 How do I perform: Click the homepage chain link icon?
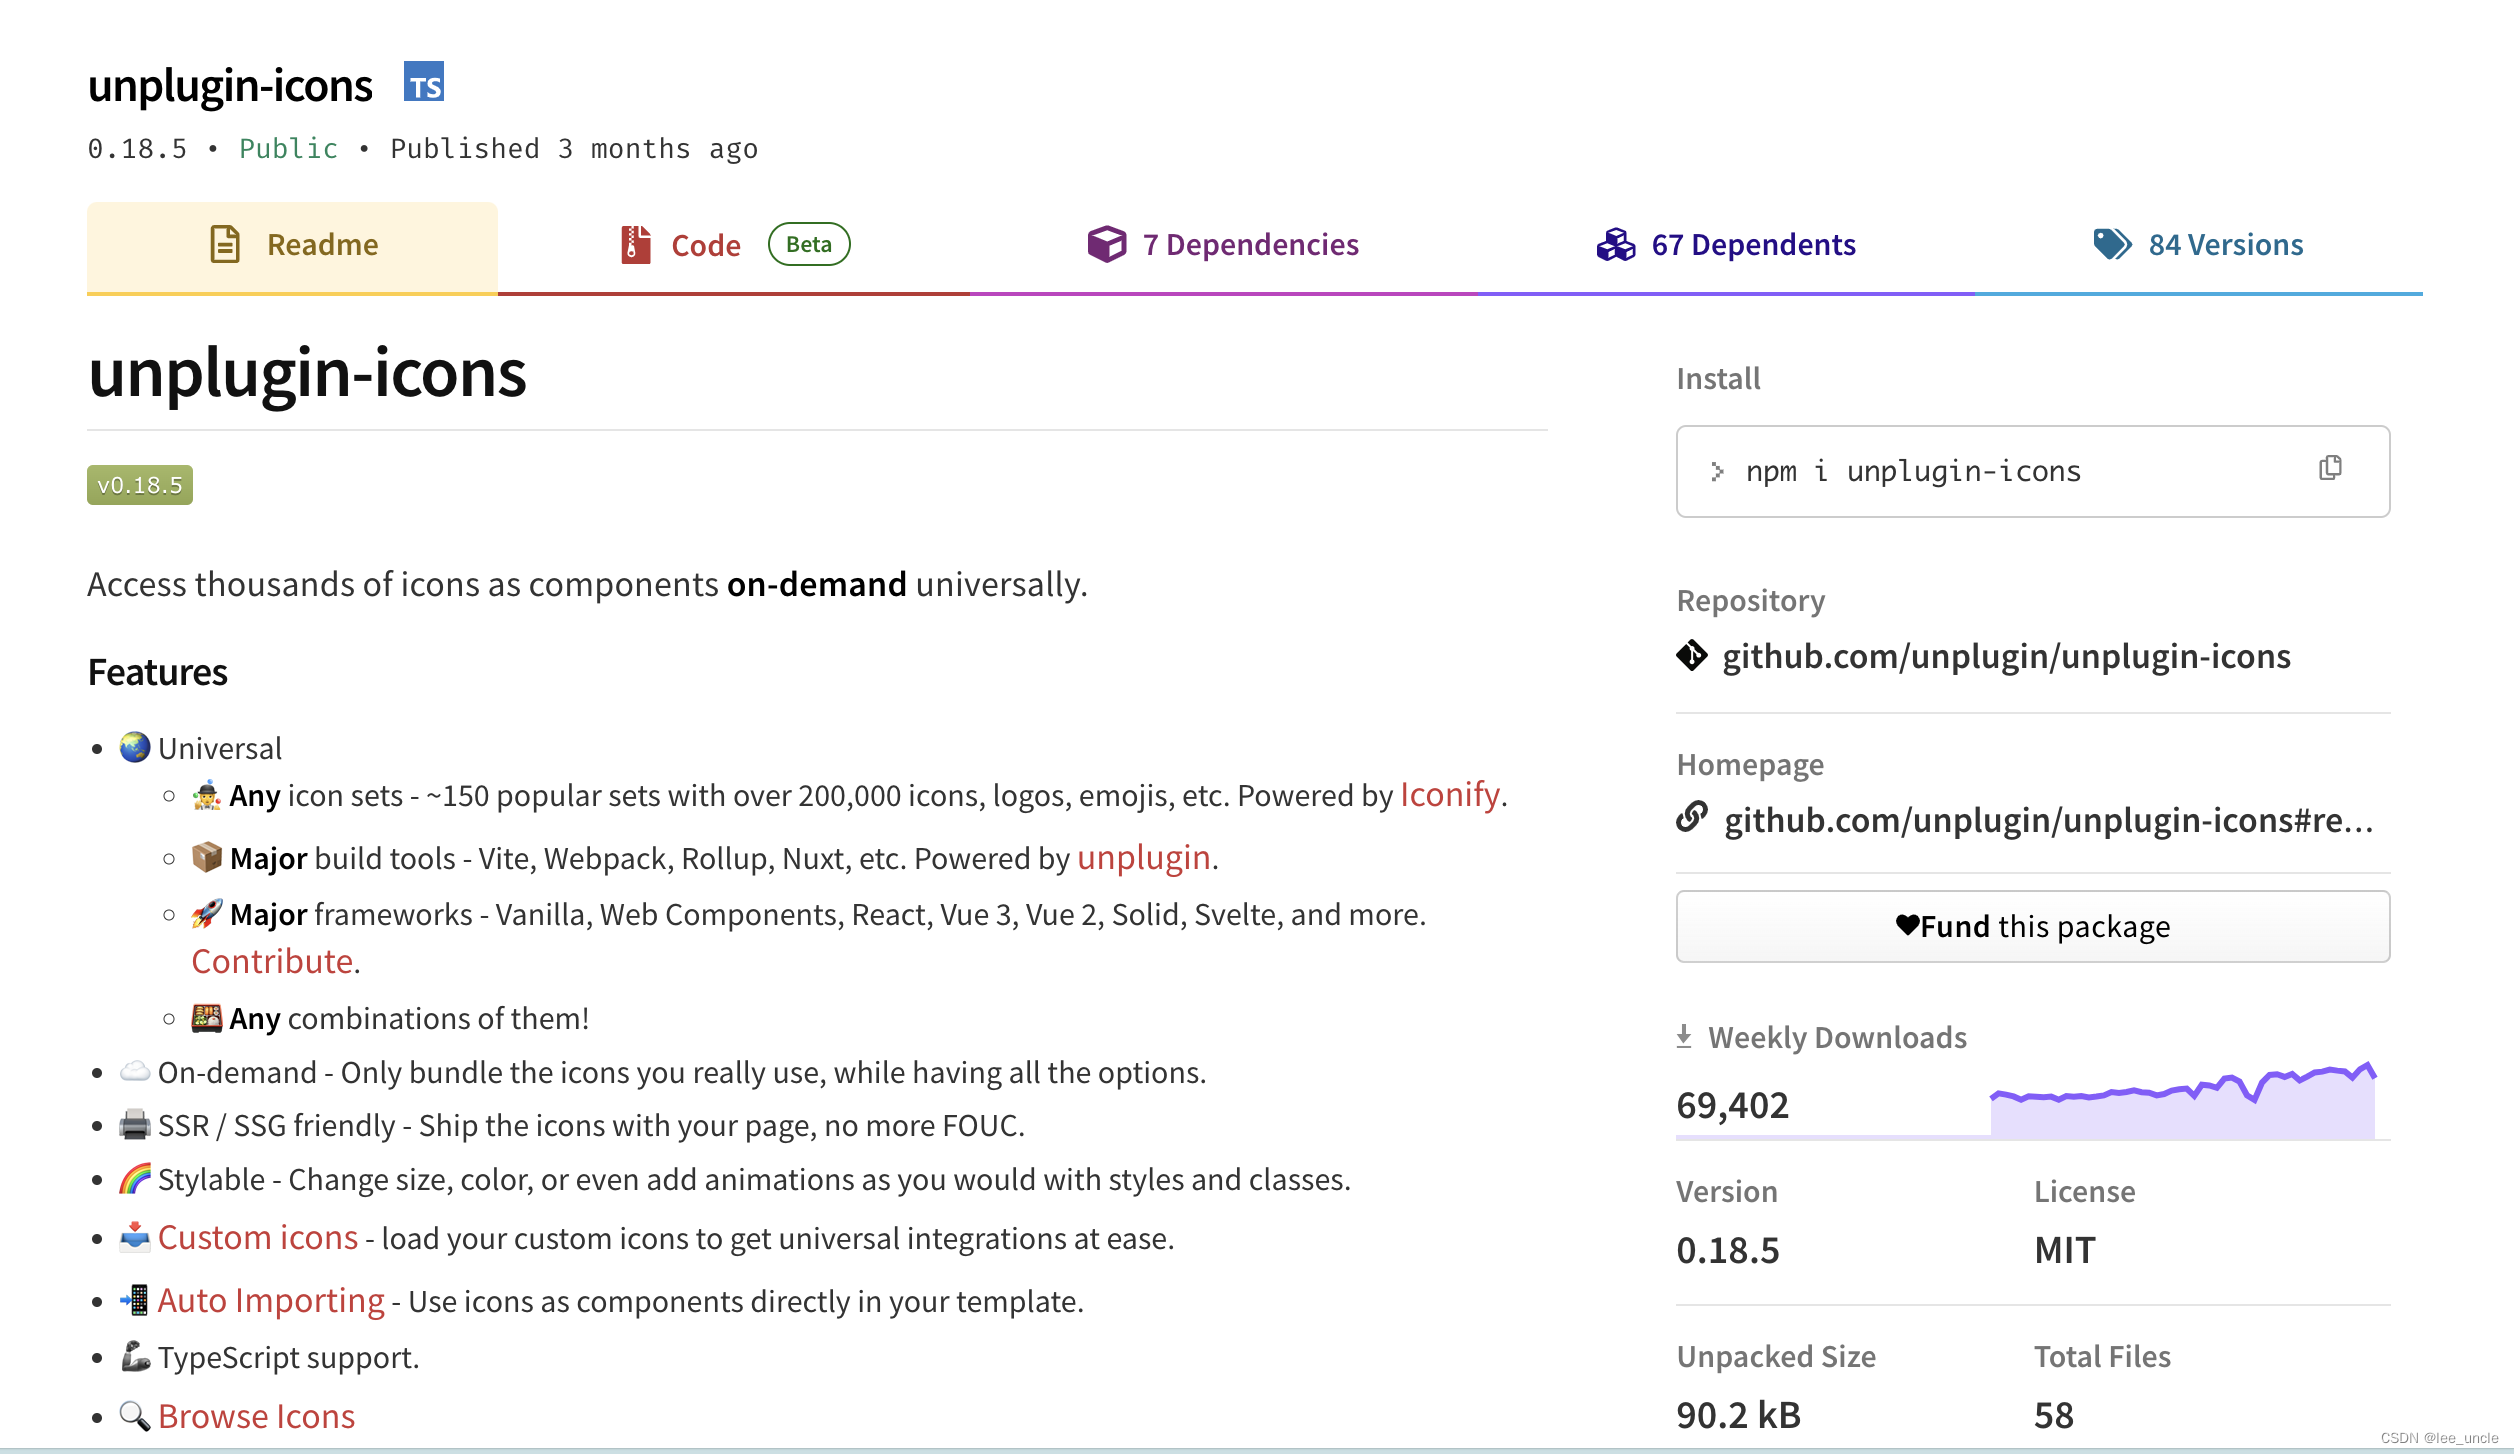pos(1692,818)
